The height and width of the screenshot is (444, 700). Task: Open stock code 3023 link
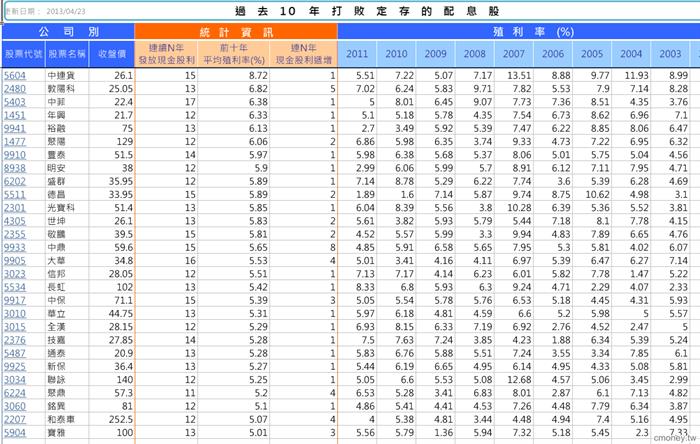click(15, 274)
